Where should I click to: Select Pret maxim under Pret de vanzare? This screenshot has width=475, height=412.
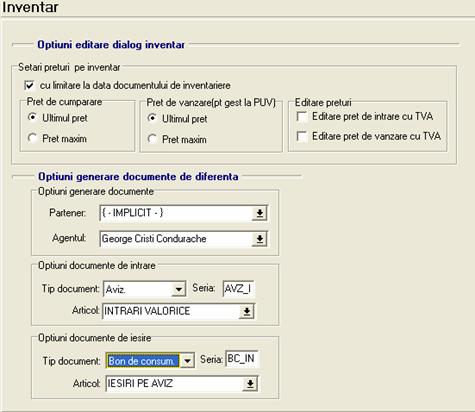[x=152, y=139]
